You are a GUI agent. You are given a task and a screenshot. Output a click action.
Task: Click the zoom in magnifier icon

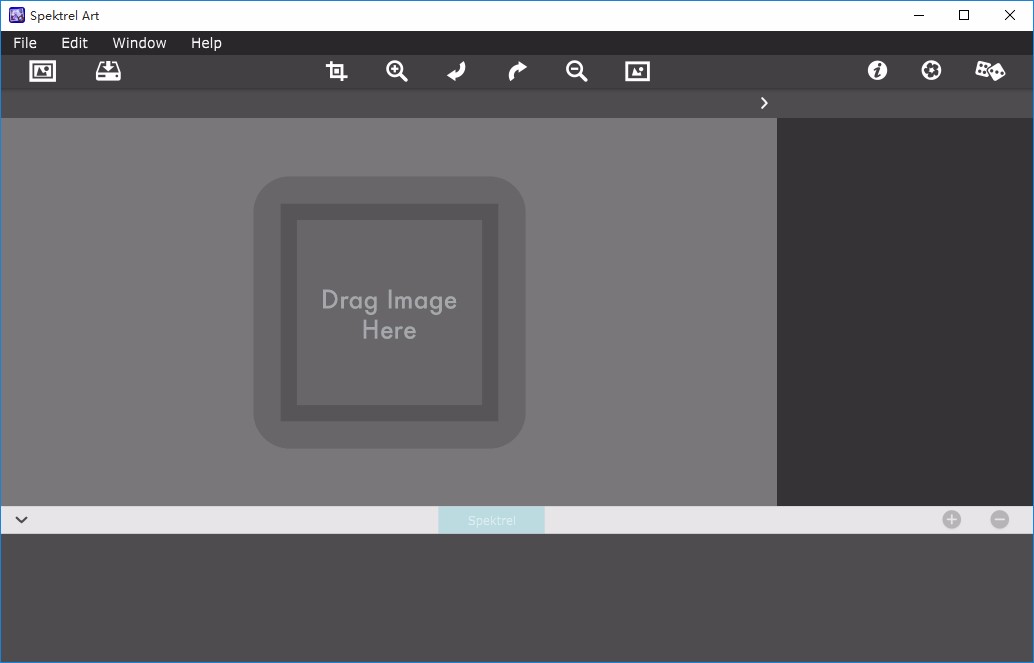pyautogui.click(x=397, y=71)
